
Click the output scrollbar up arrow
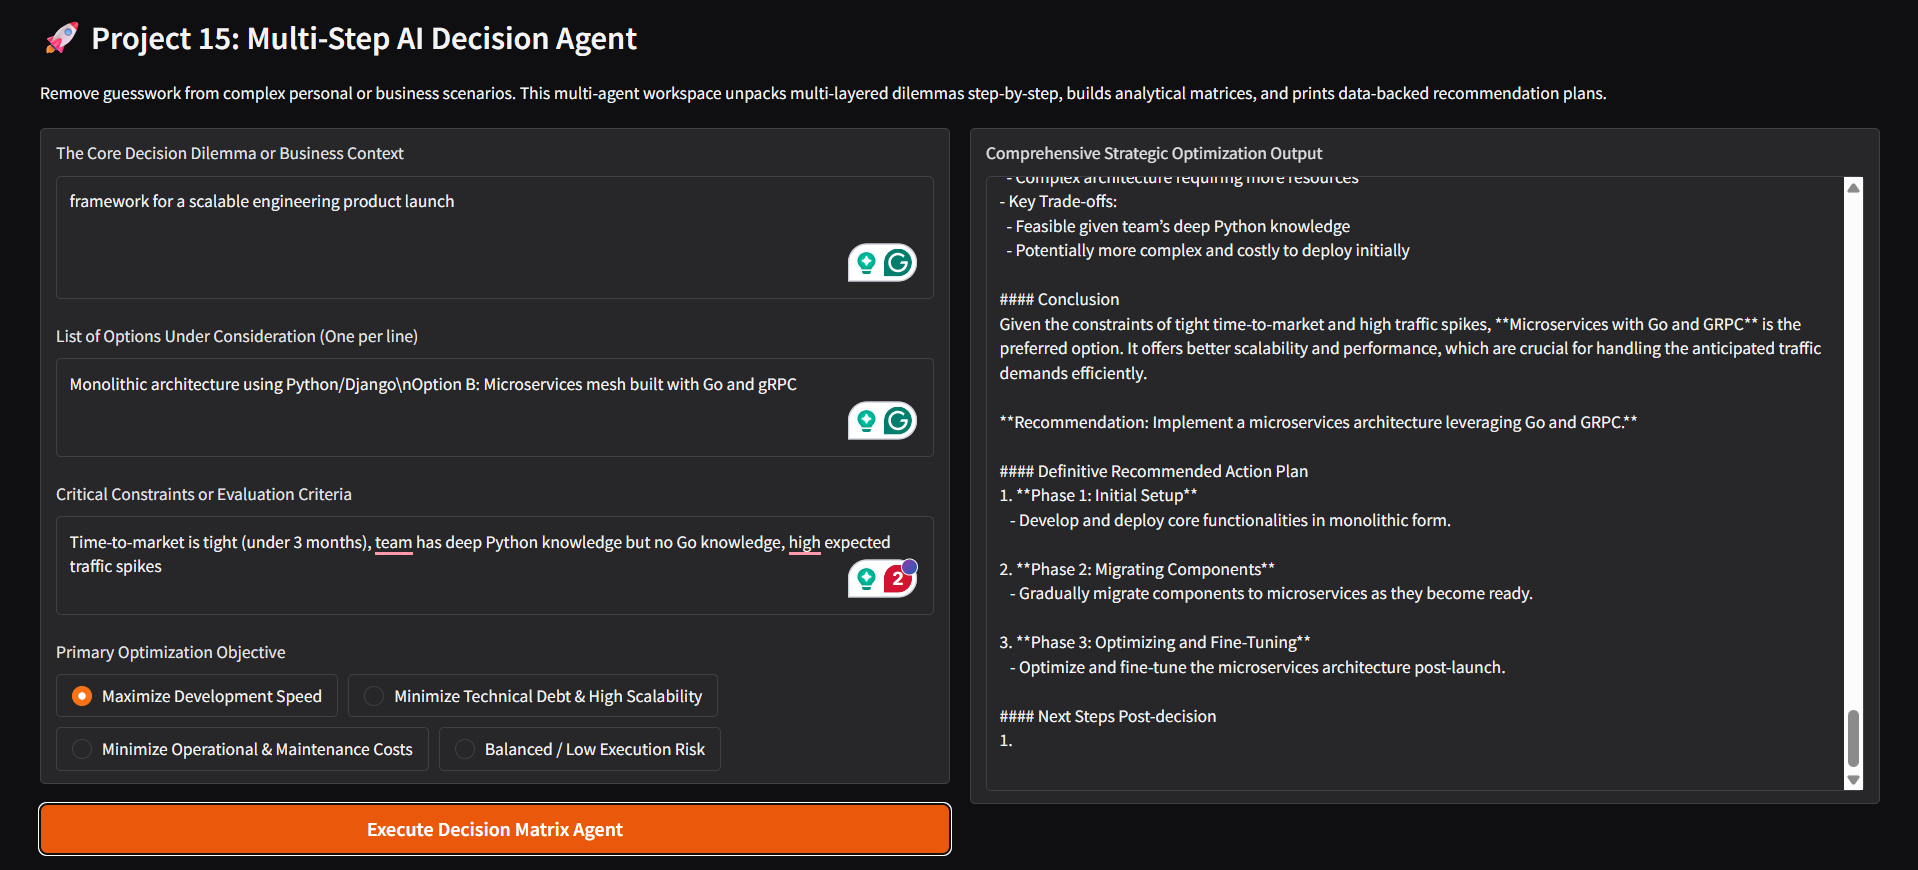[1853, 187]
